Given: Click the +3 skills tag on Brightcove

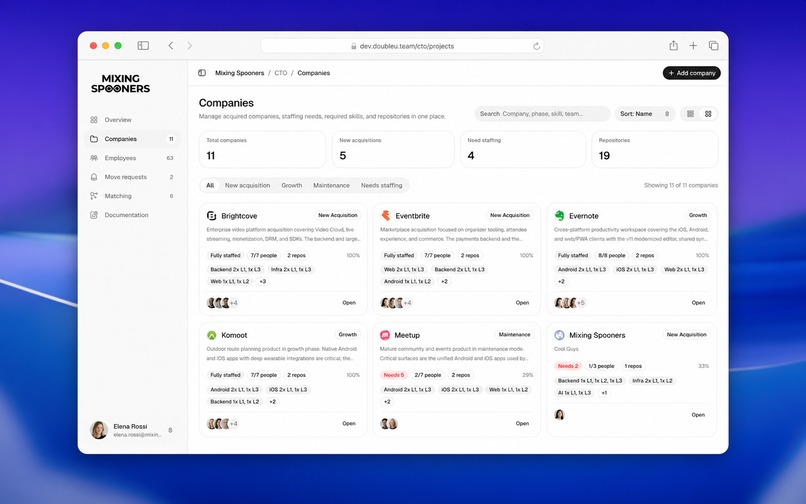Looking at the screenshot, I should point(263,281).
